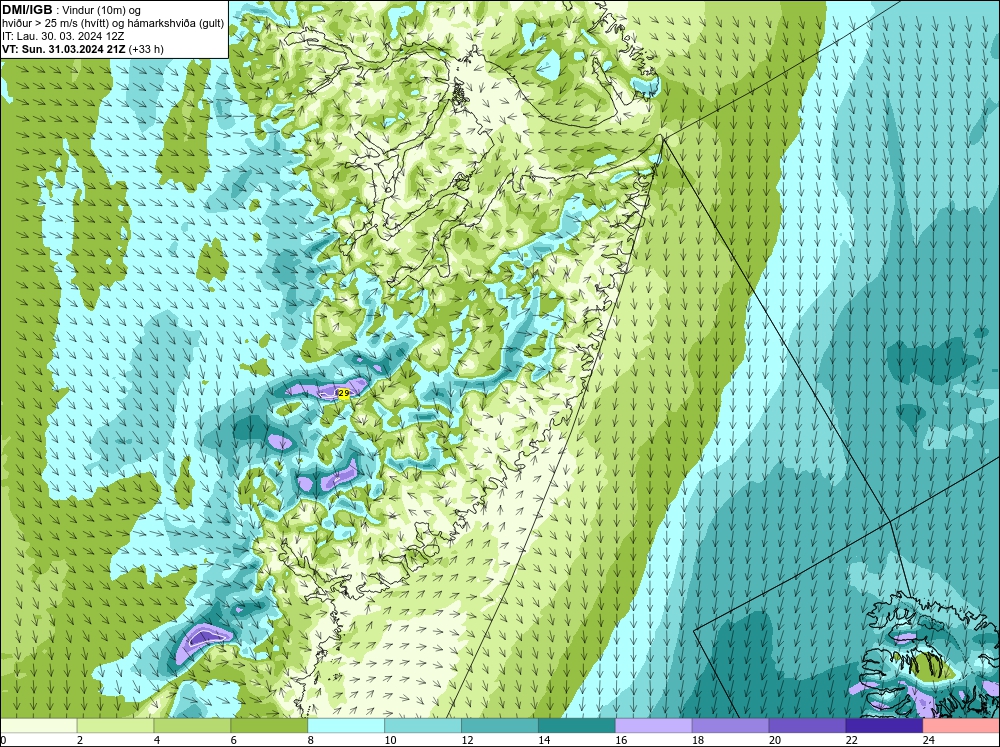Click the '2' scale label
The width and height of the screenshot is (1000, 747).
(x=80, y=740)
